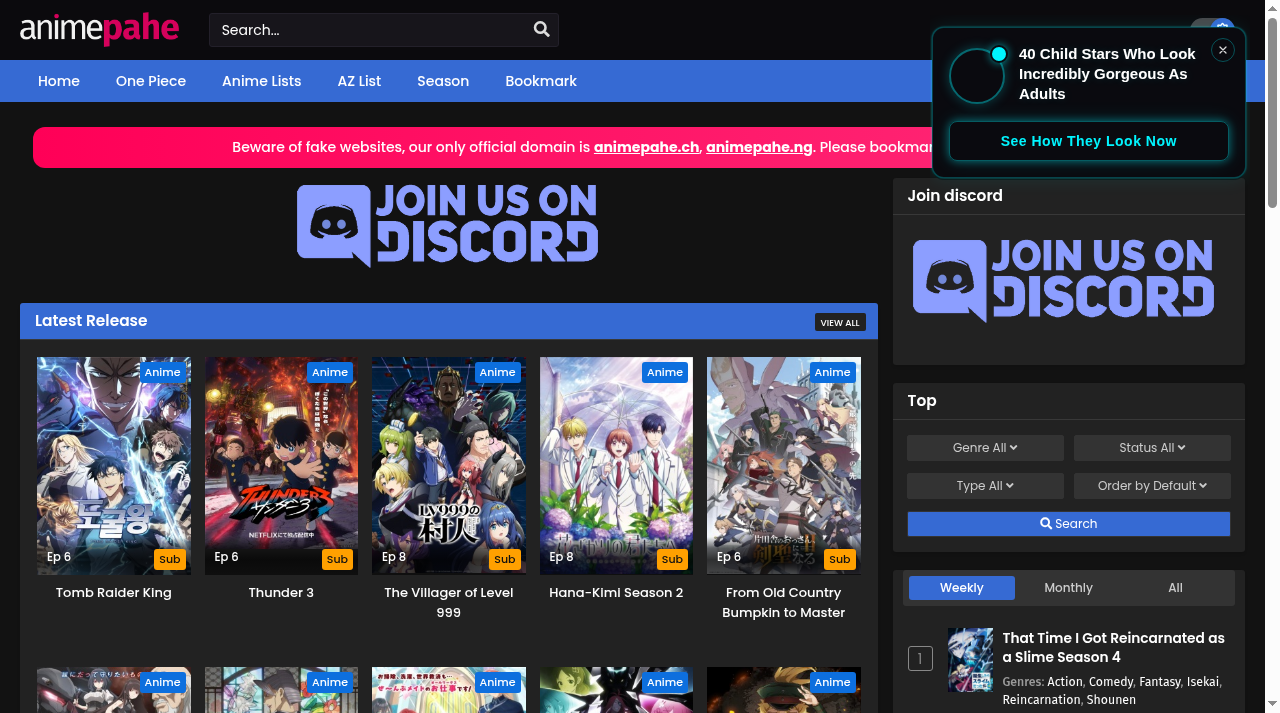Click the search magnifier icon in header
Image resolution: width=1280 pixels, height=713 pixels.
pyautogui.click(x=541, y=30)
